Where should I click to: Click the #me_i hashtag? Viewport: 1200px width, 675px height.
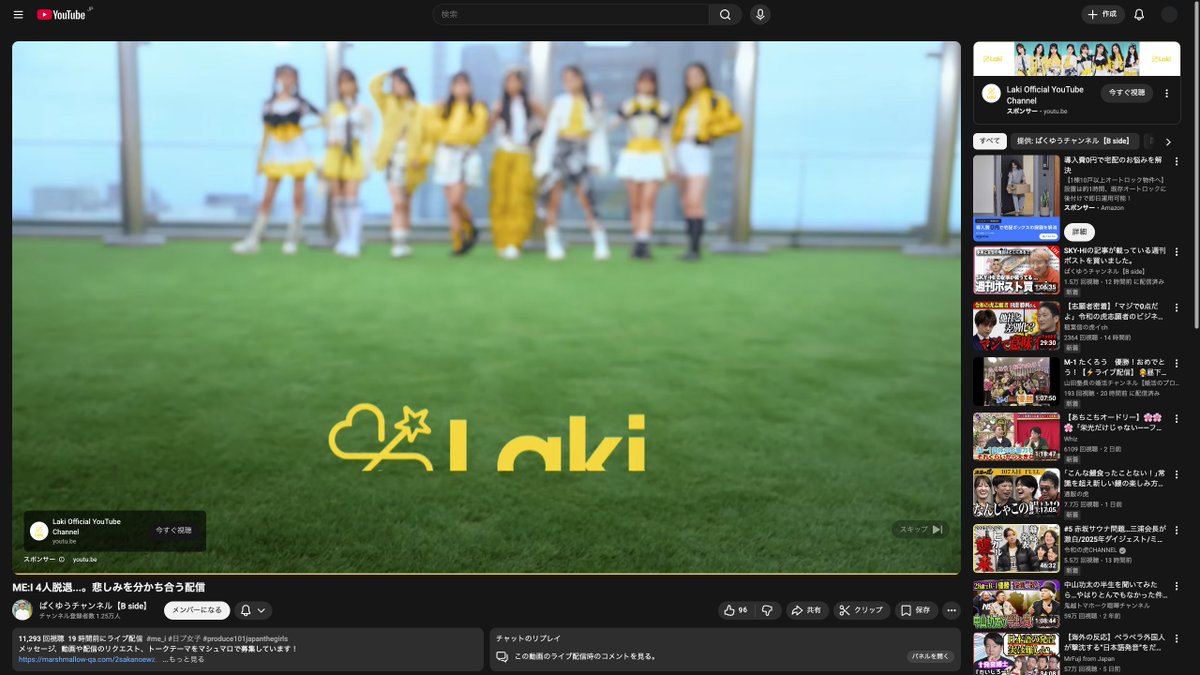tap(155, 638)
